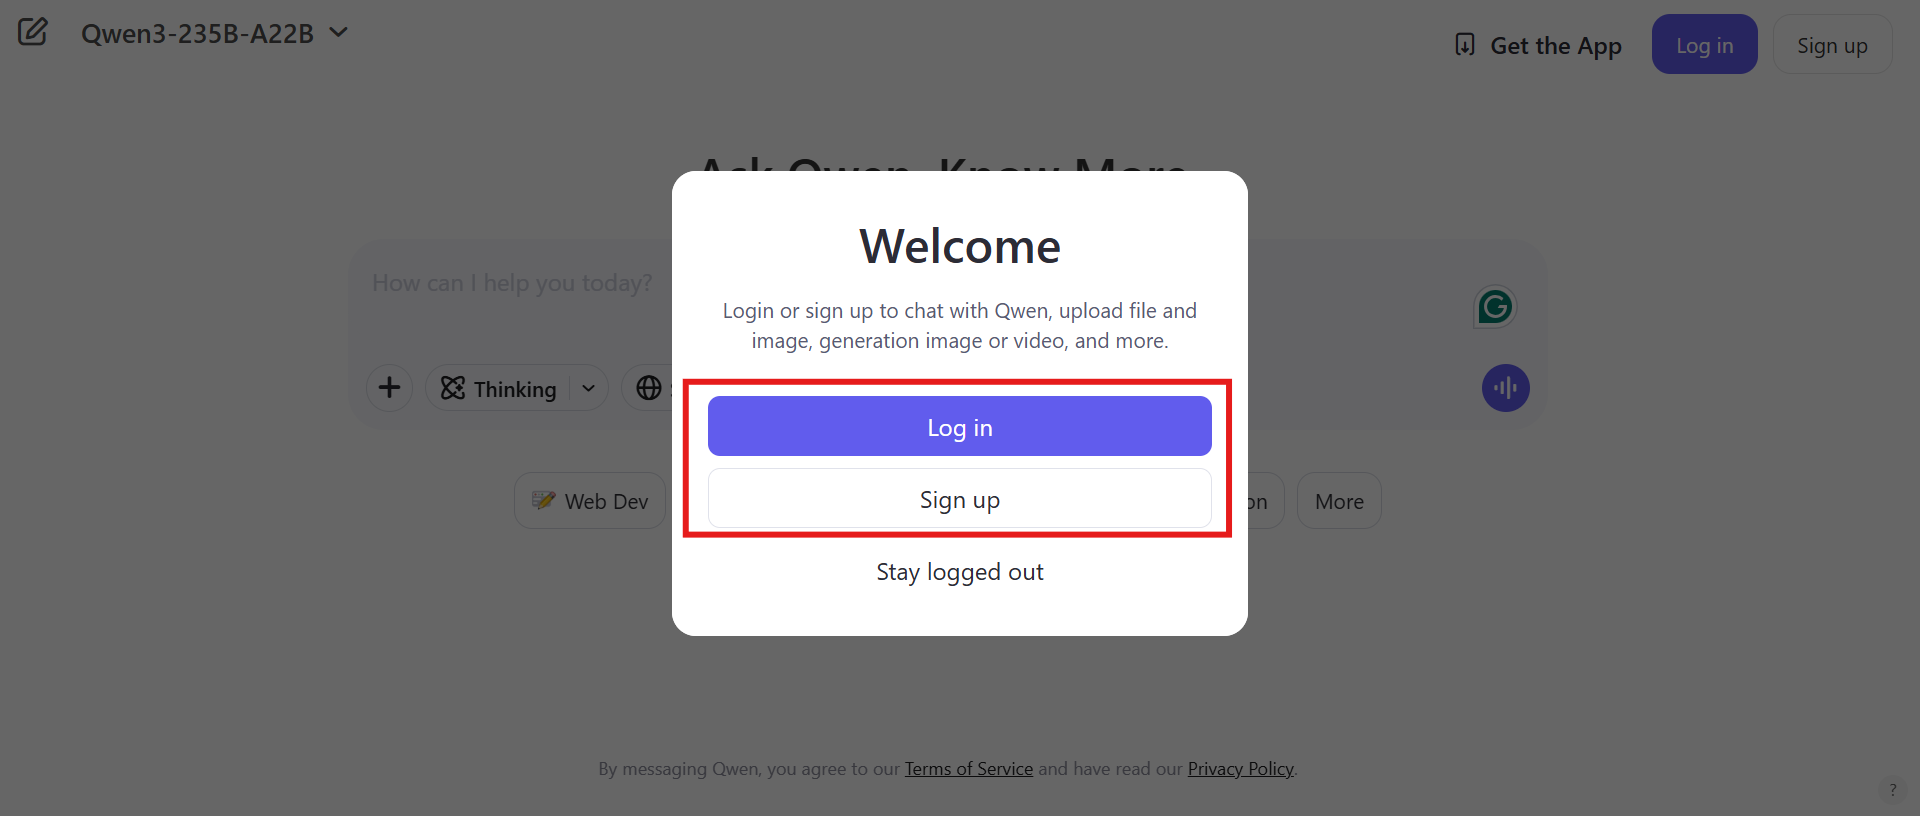This screenshot has width=1920, height=816.
Task: Click Log in inside the Welcome dialog
Action: [959, 426]
